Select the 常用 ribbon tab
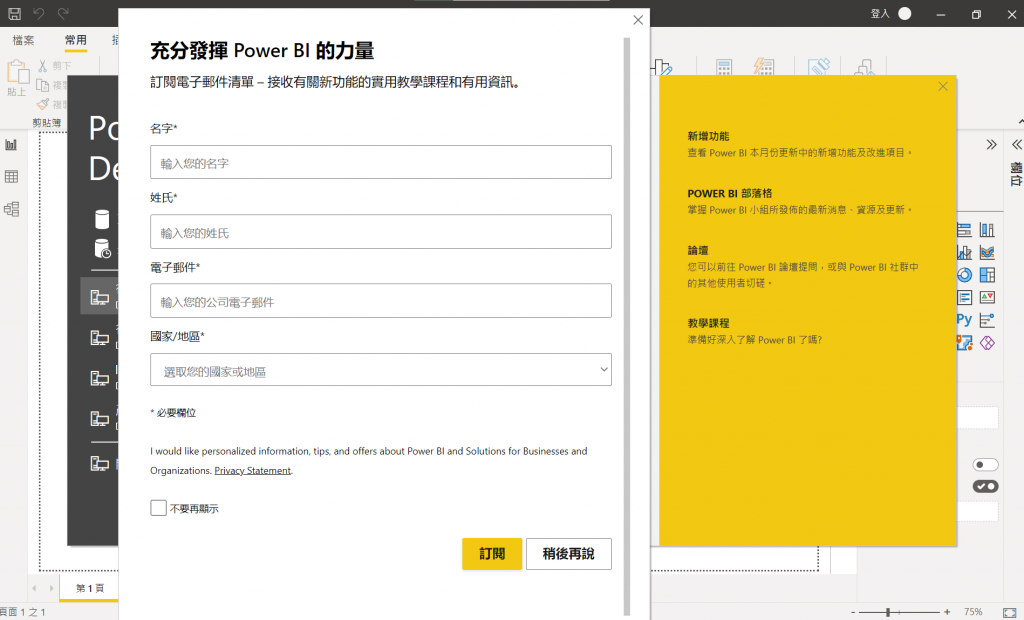 coord(76,40)
